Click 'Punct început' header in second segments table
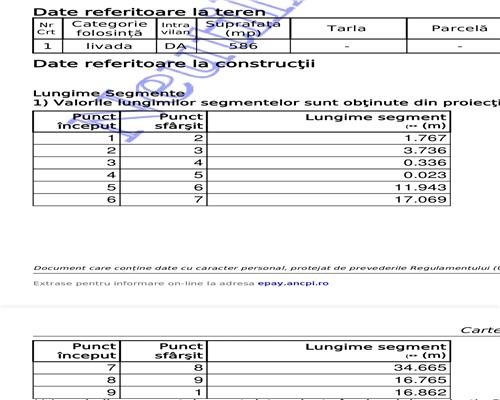This screenshot has height=400, width=500. click(77, 351)
